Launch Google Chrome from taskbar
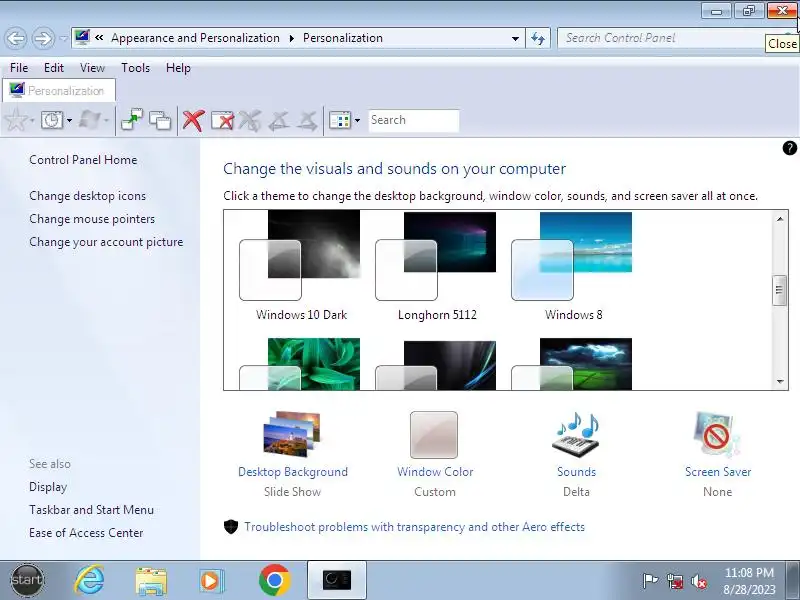This screenshot has height=600, width=800. [x=274, y=580]
